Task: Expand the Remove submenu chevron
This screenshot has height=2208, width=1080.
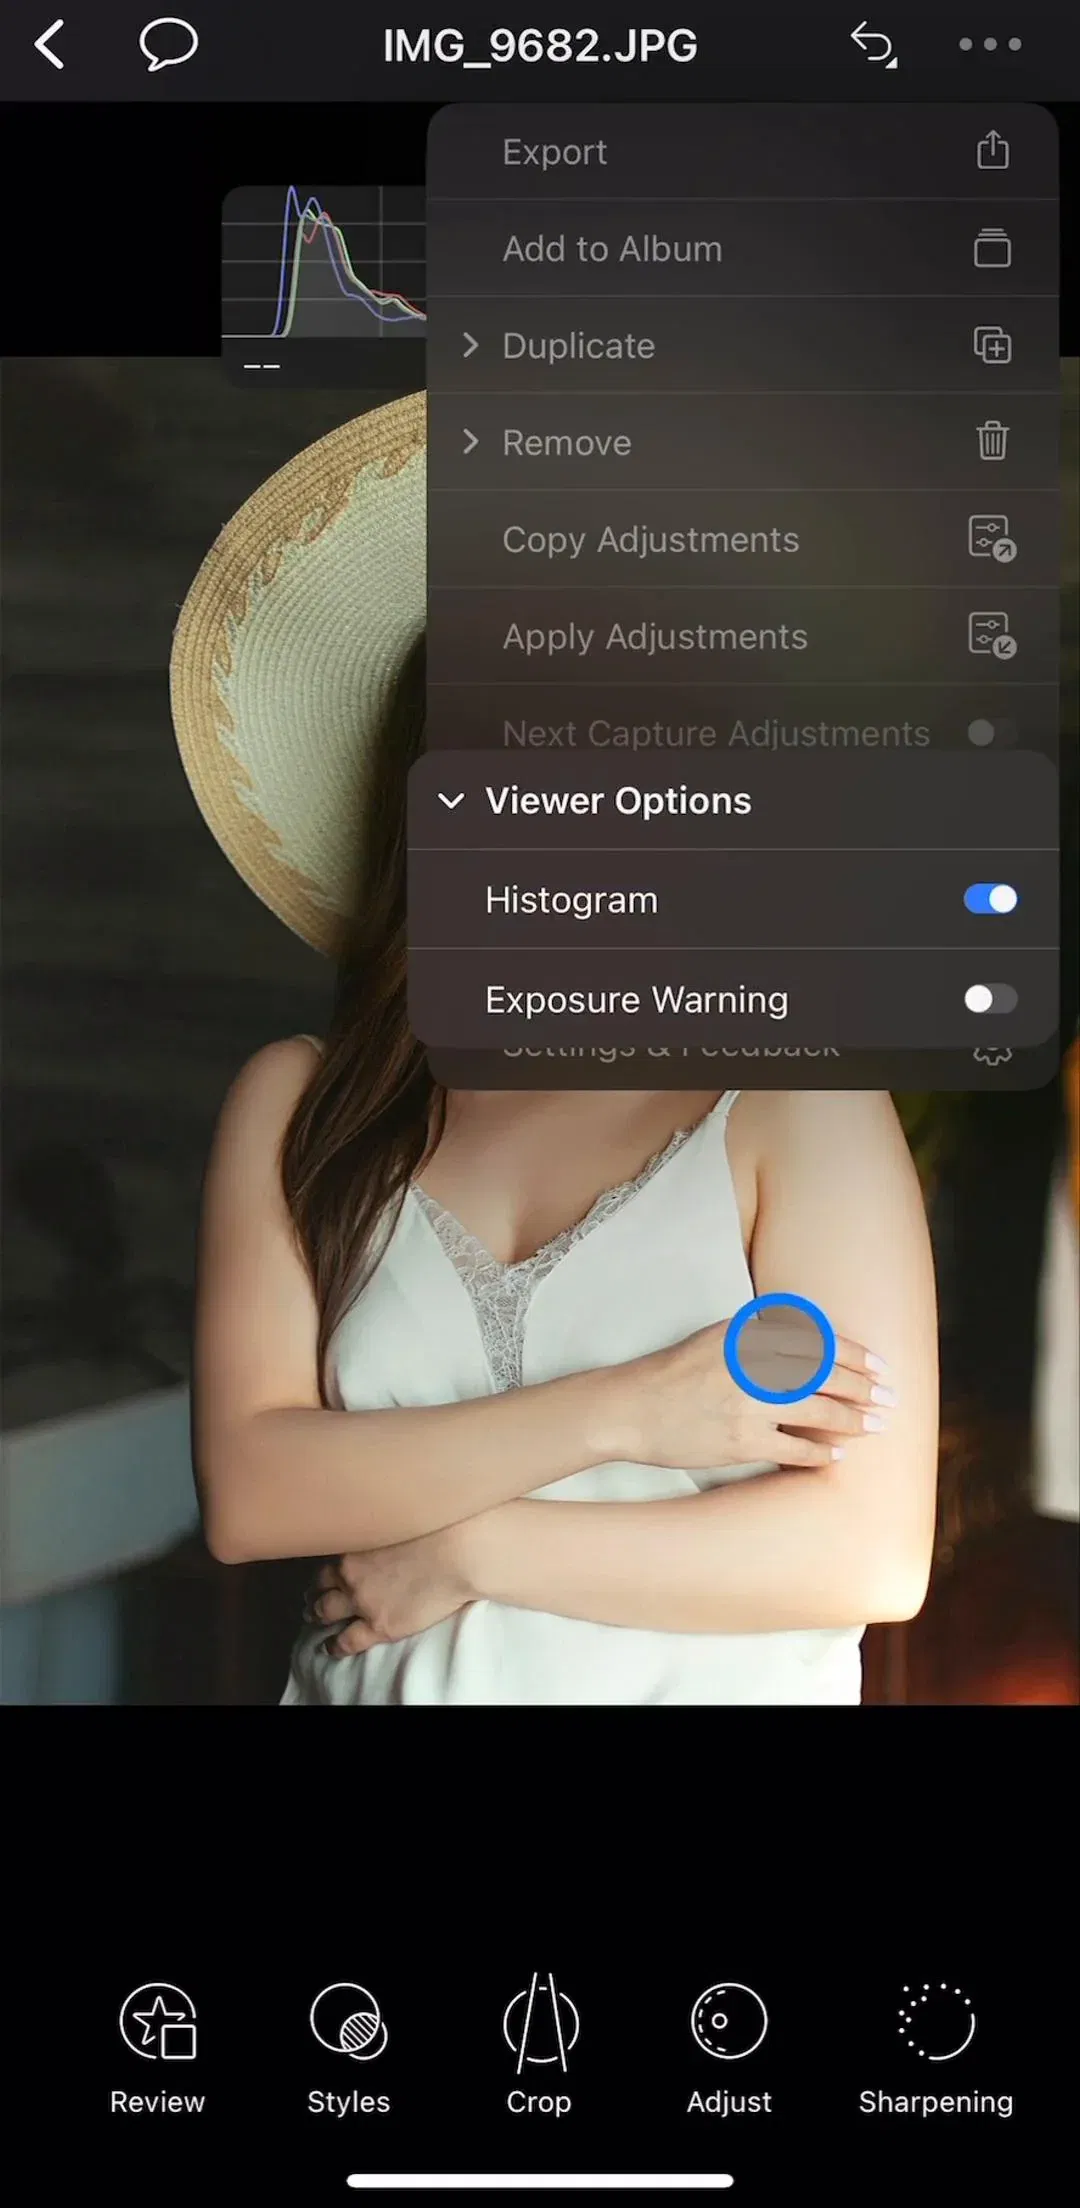Action: coord(470,441)
